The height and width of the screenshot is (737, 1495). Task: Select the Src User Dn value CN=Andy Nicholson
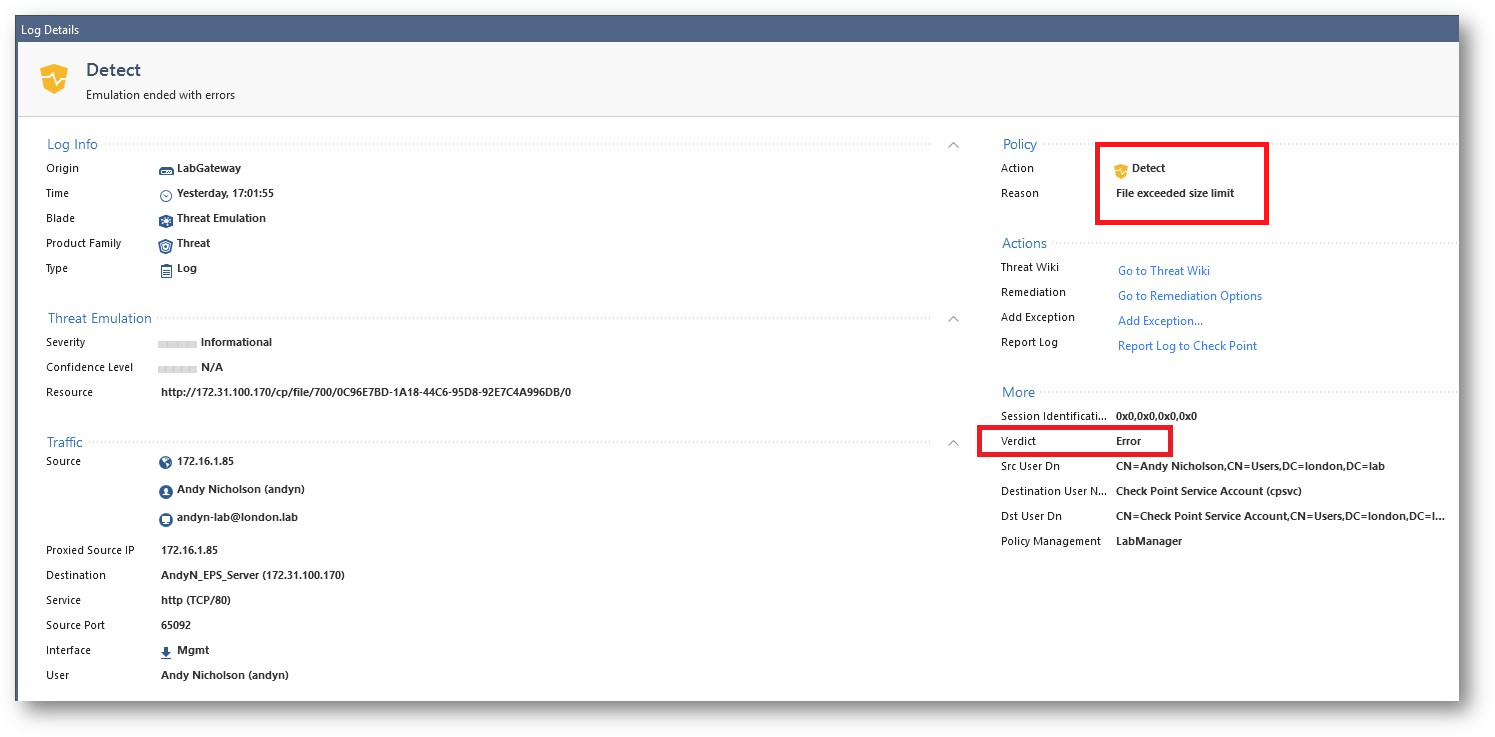click(x=1250, y=466)
